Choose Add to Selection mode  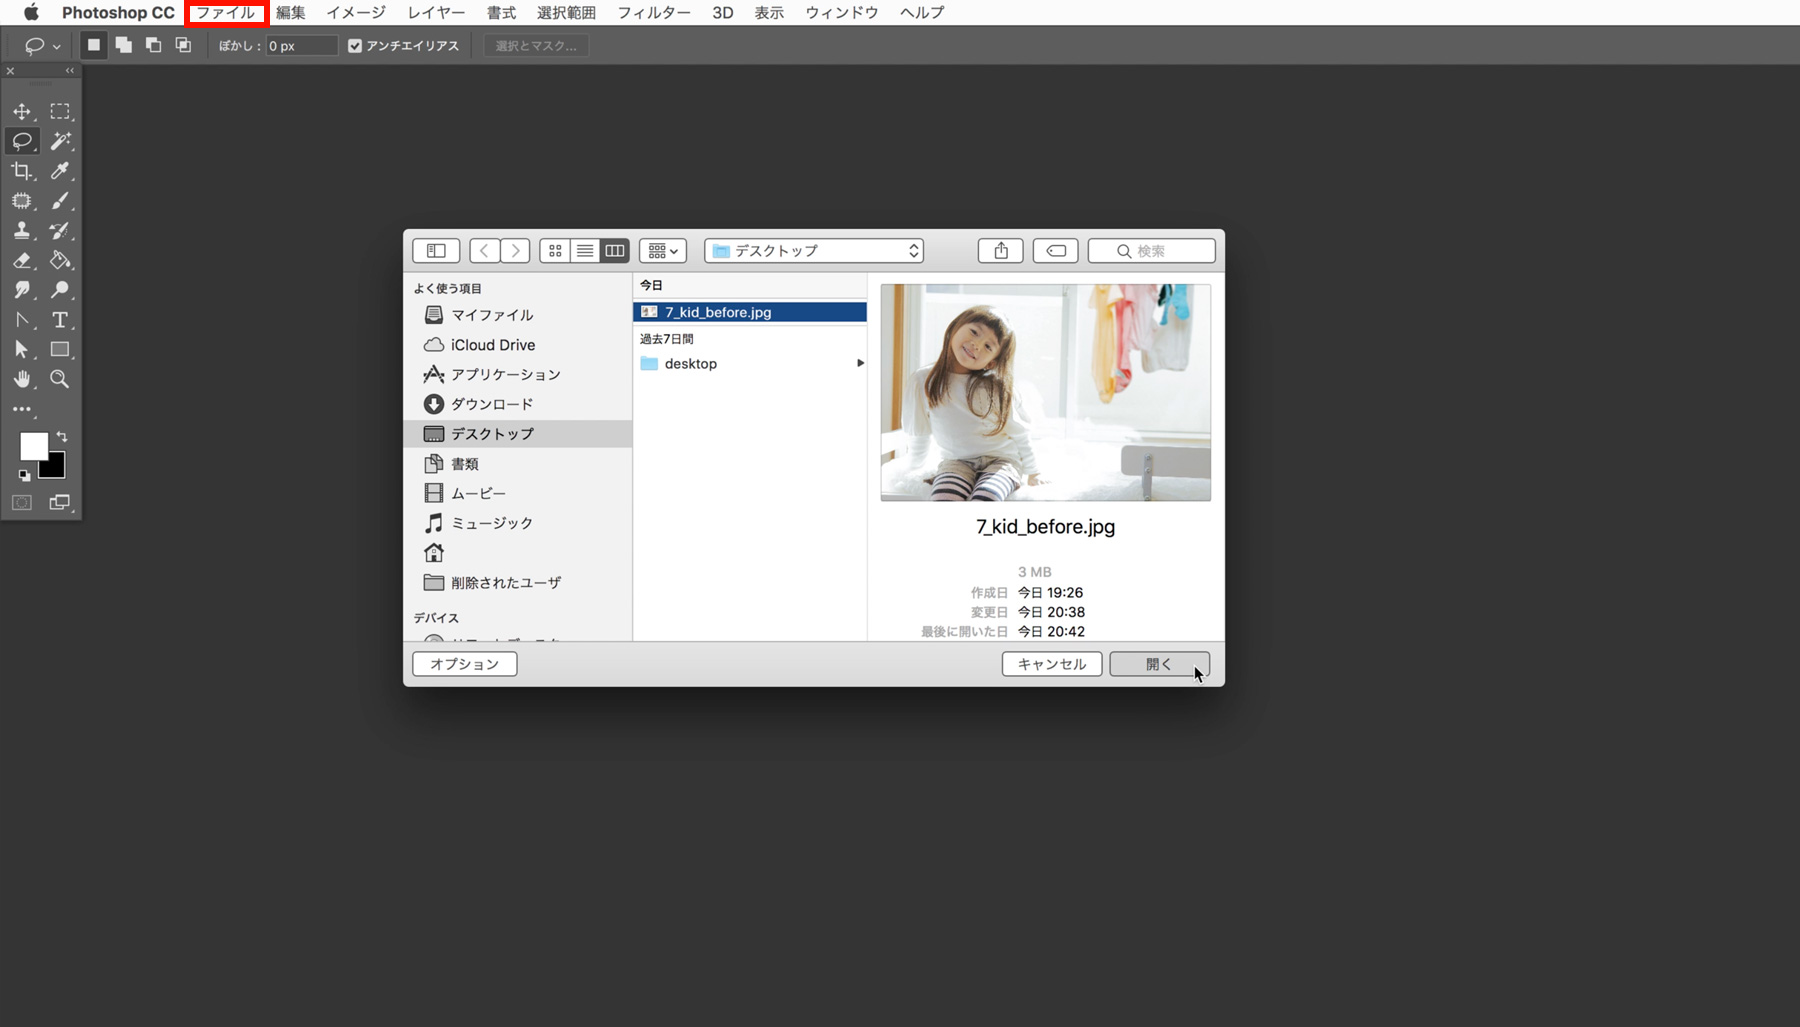[x=123, y=45]
